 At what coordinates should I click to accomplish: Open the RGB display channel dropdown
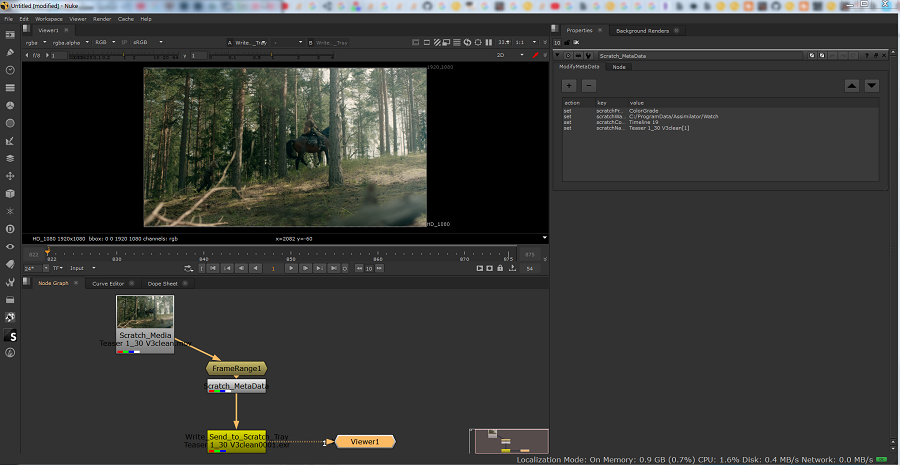[x=106, y=42]
